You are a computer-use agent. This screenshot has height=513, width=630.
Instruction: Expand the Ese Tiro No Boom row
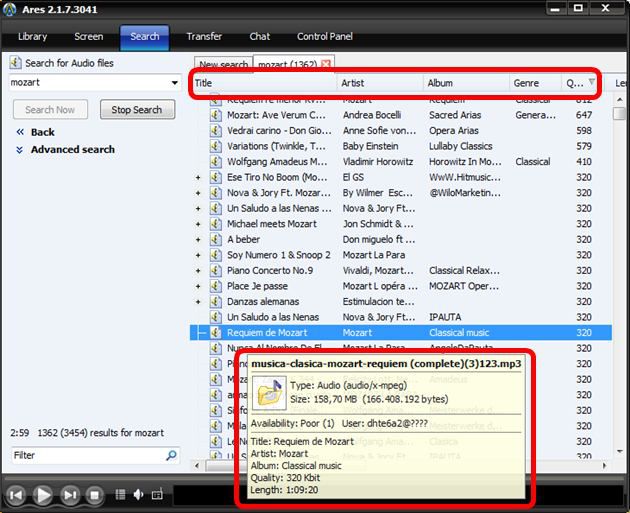198,178
